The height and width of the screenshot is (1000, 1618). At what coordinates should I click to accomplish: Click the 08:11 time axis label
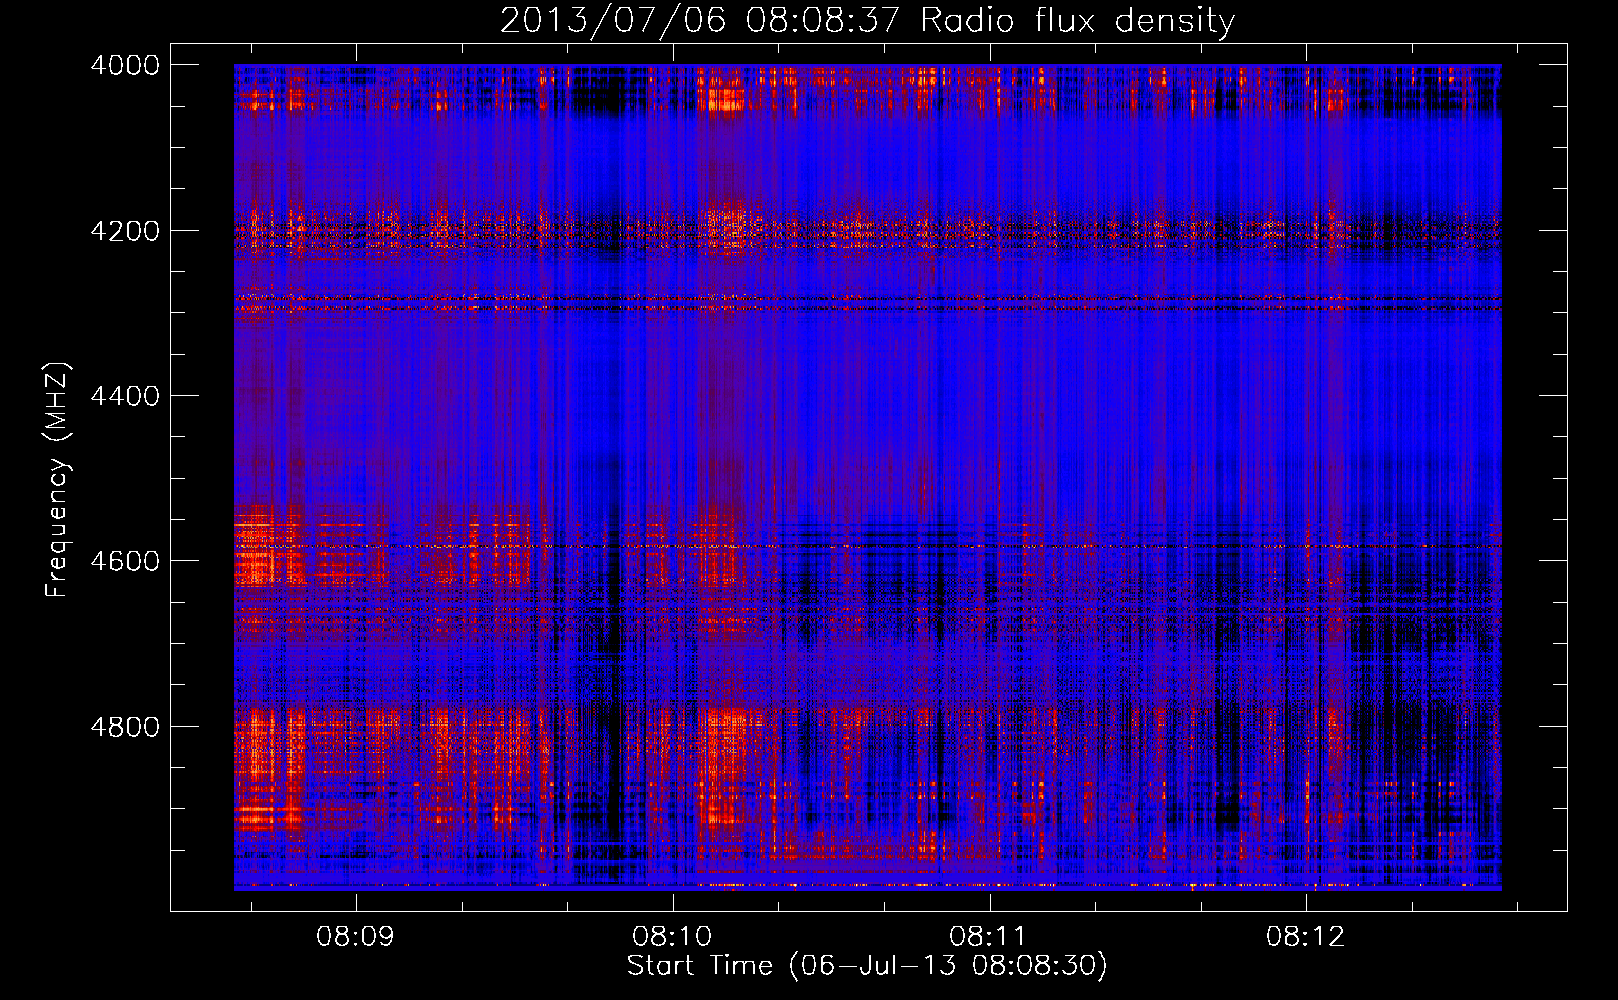coord(988,937)
